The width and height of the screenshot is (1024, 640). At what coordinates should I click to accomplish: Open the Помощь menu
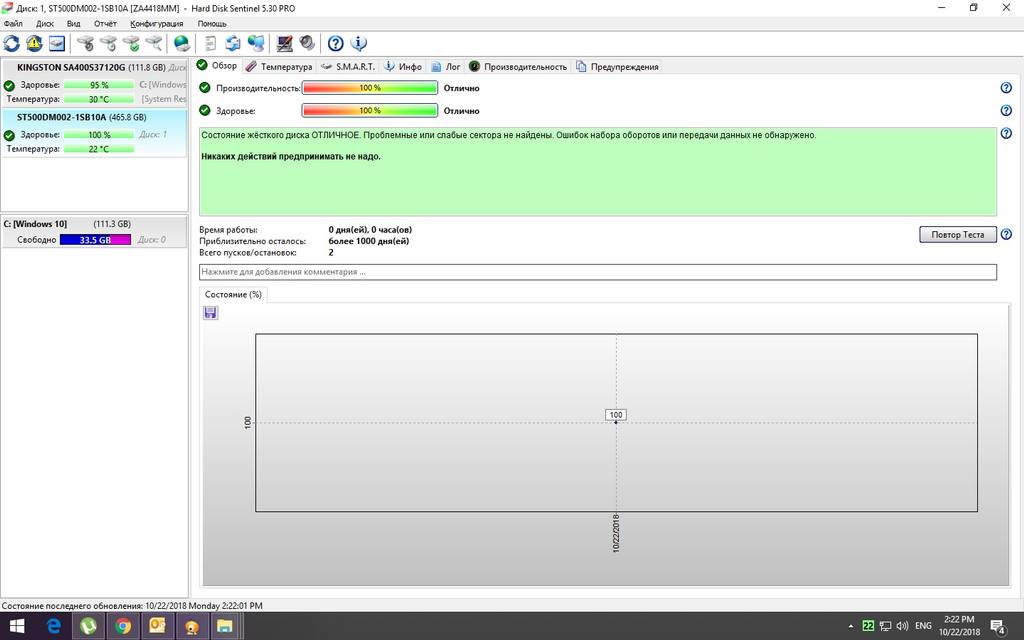(x=212, y=24)
